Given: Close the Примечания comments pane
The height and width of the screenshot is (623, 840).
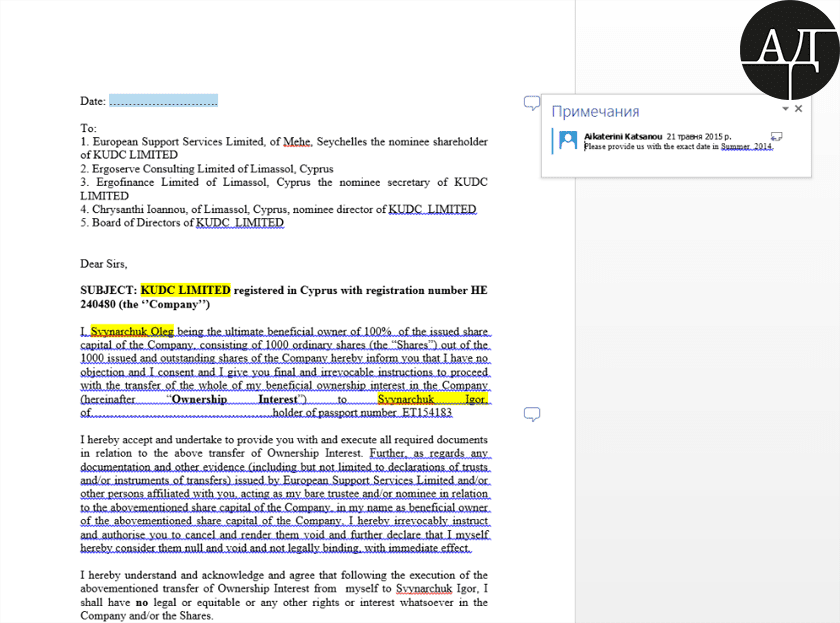Looking at the screenshot, I should [x=798, y=109].
